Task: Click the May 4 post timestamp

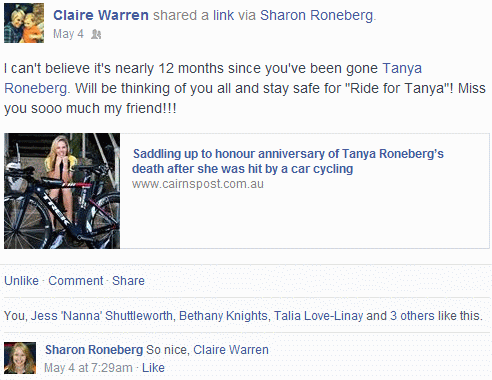Action: coord(68,34)
